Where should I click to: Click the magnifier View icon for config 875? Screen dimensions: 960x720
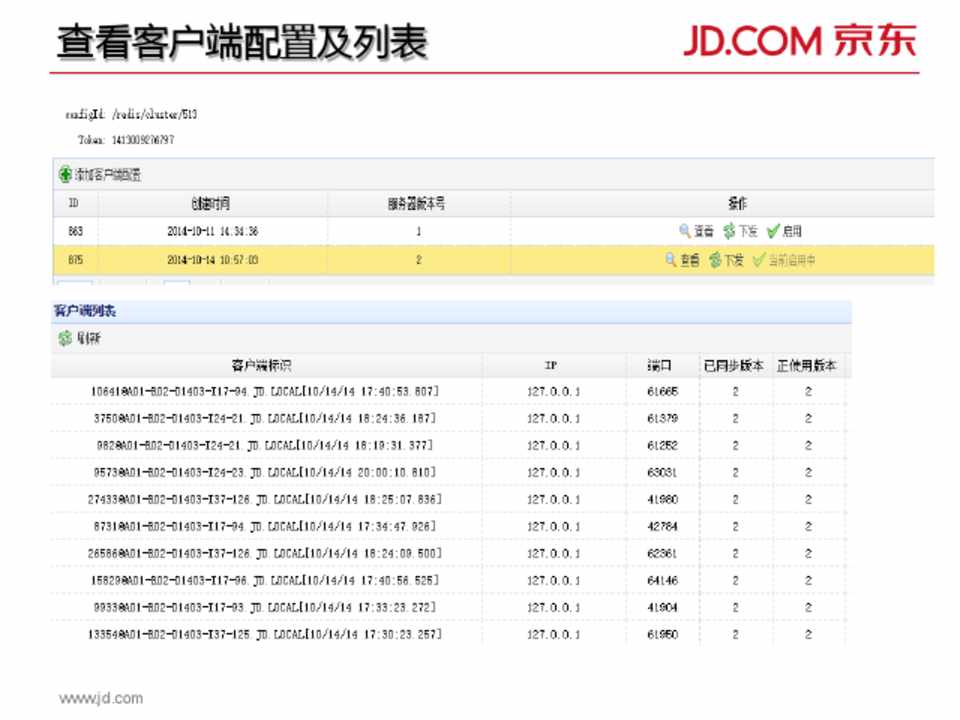[x=671, y=260]
